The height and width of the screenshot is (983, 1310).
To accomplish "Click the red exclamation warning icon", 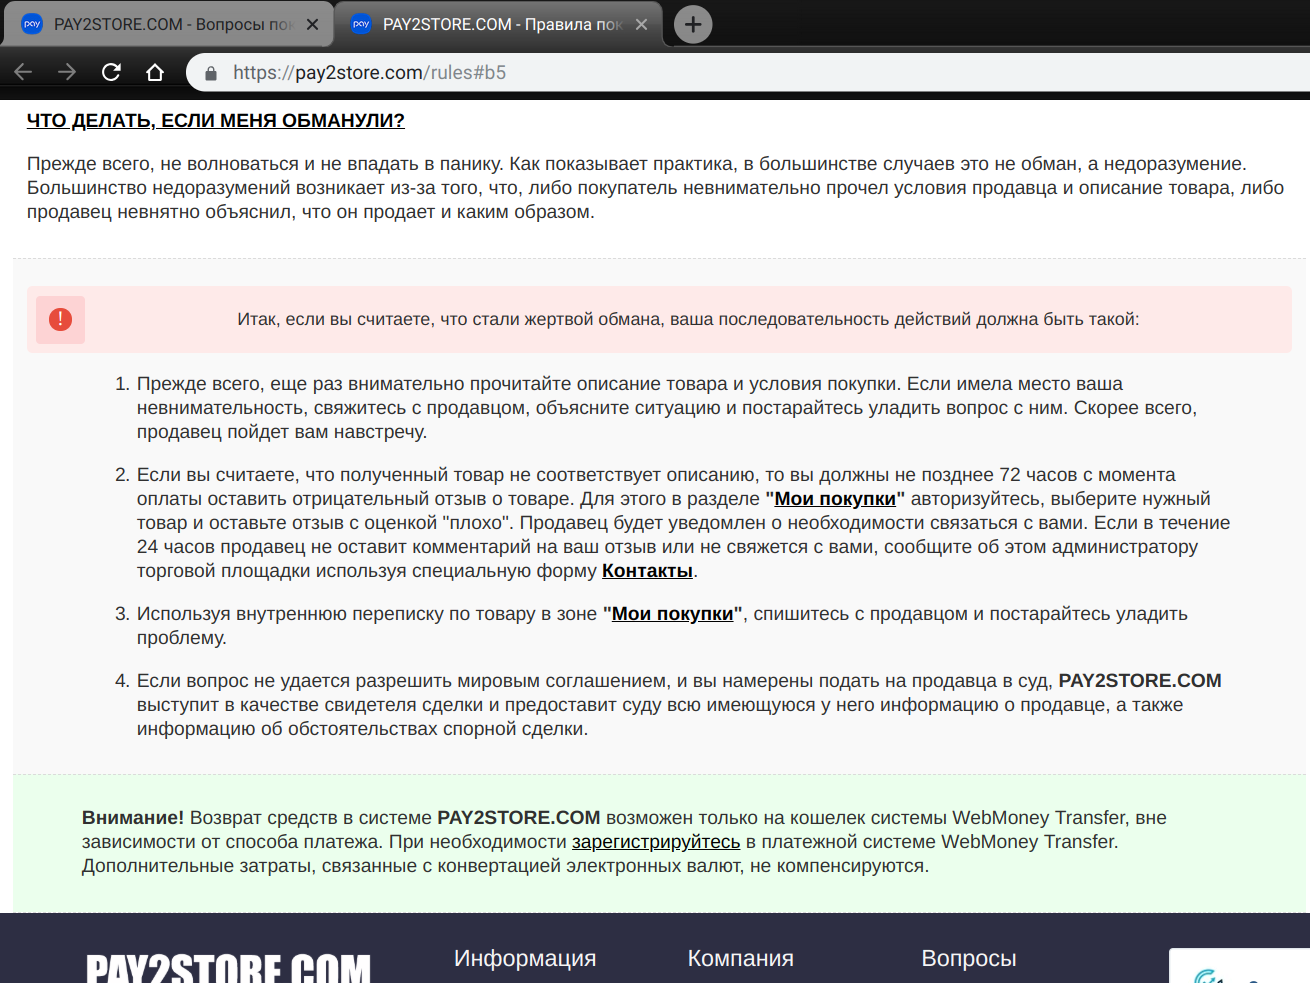I will coord(60,320).
